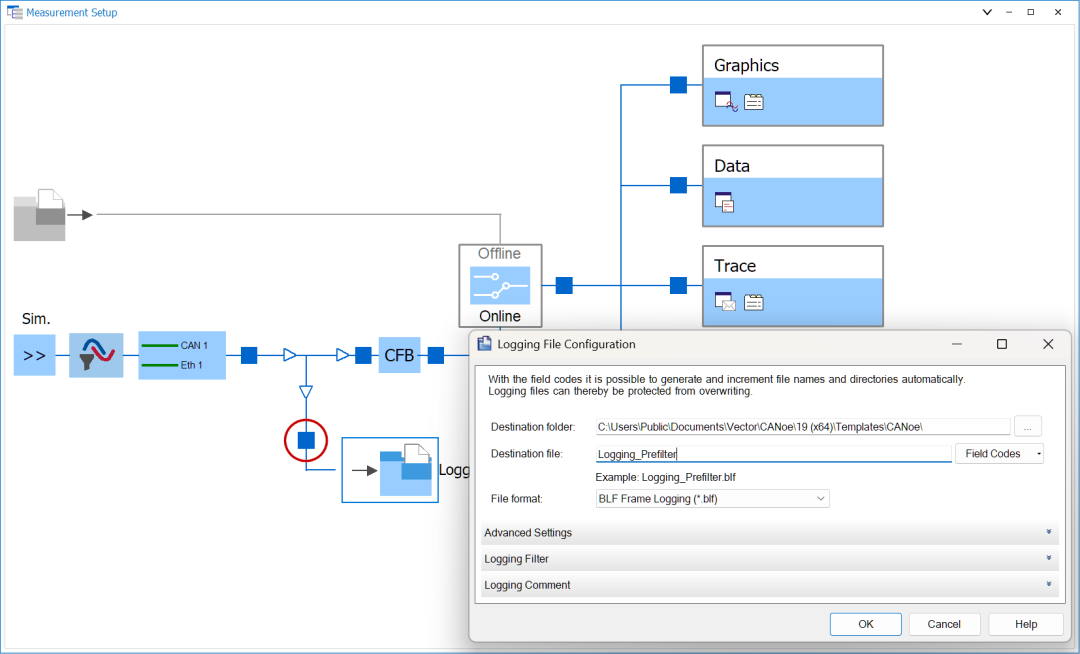Open the Measurement Setup title bar chevron menu

click(x=987, y=12)
